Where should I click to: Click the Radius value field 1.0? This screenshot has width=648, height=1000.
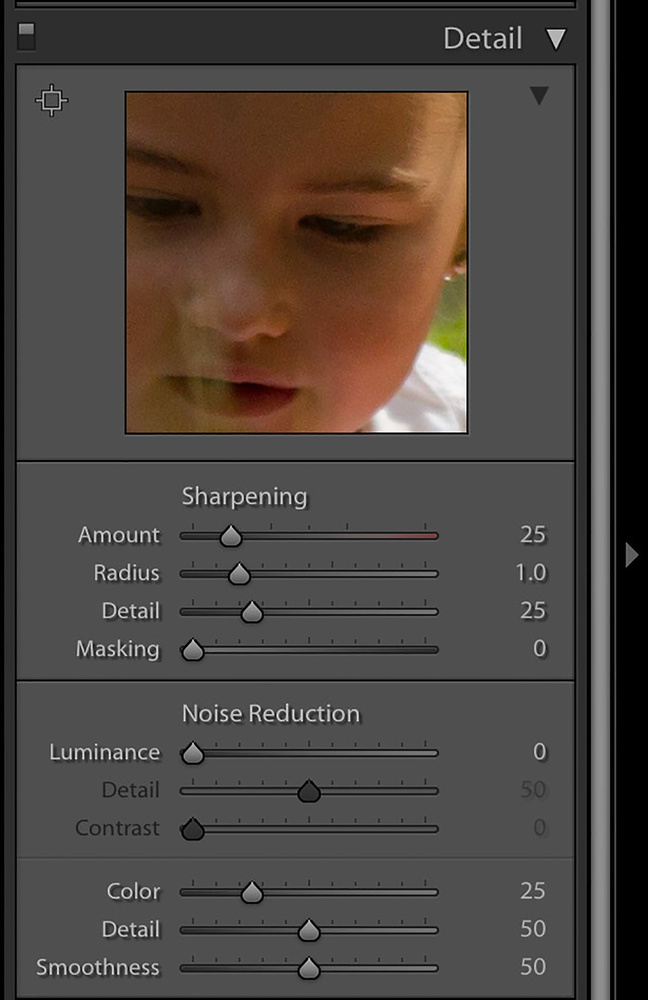point(531,573)
